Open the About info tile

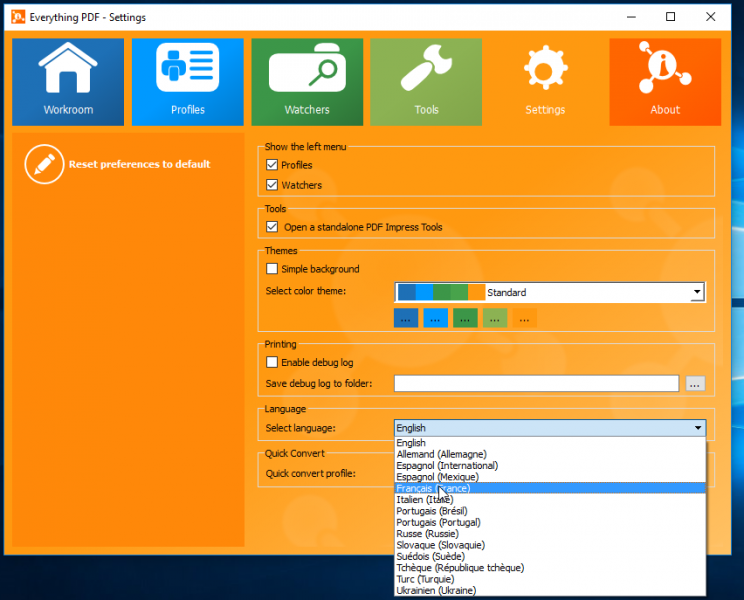pyautogui.click(x=665, y=82)
